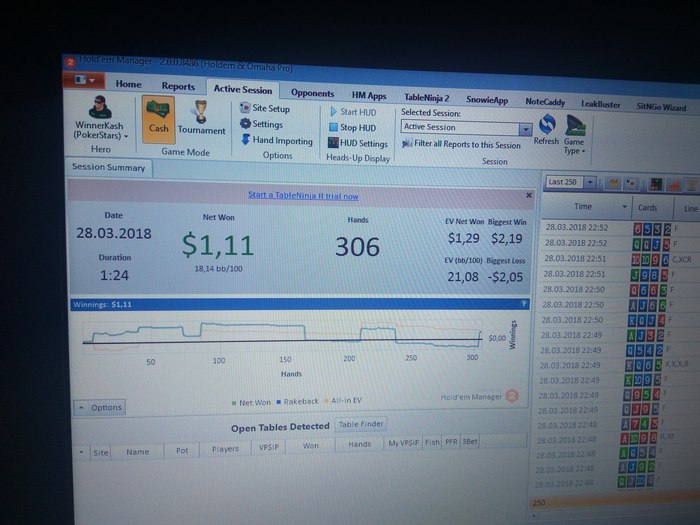Select Cash game mode
The width and height of the screenshot is (700, 525).
click(158, 120)
